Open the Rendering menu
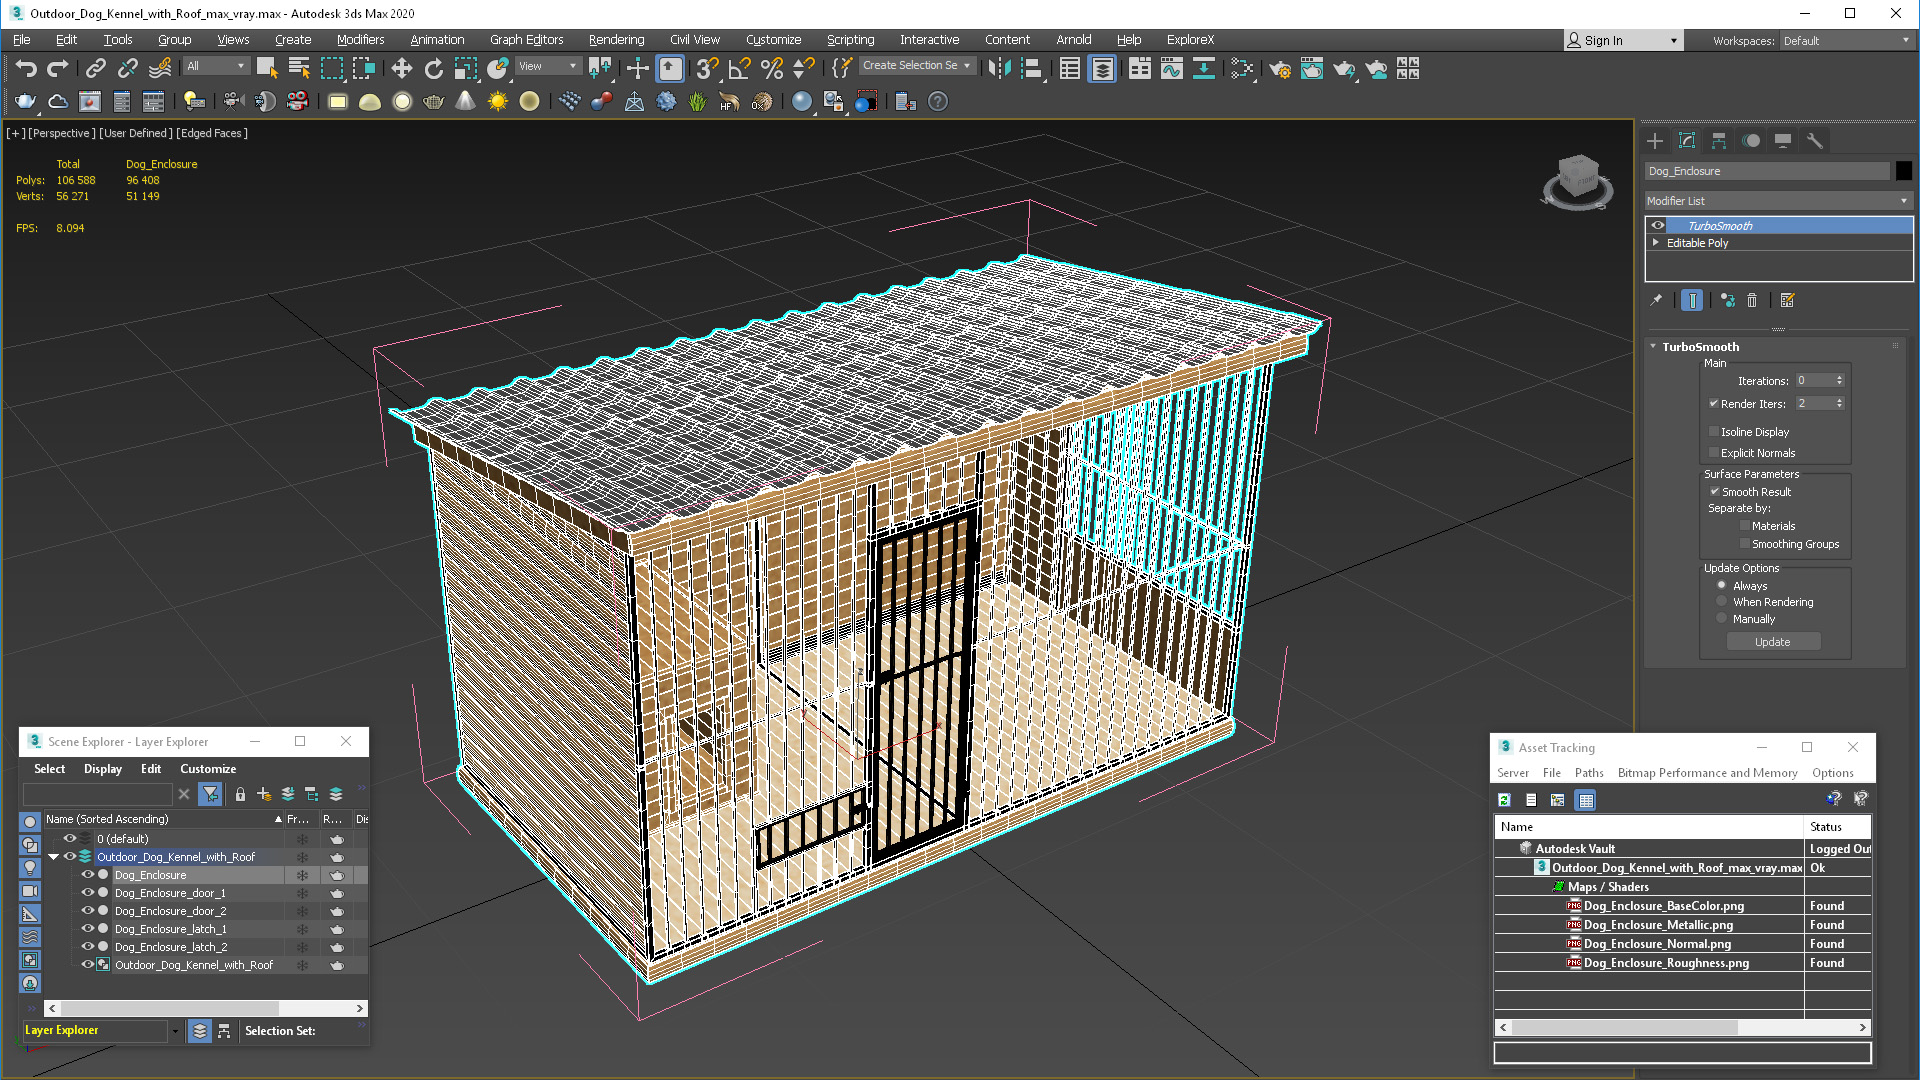This screenshot has width=1920, height=1080. coord(616,40)
